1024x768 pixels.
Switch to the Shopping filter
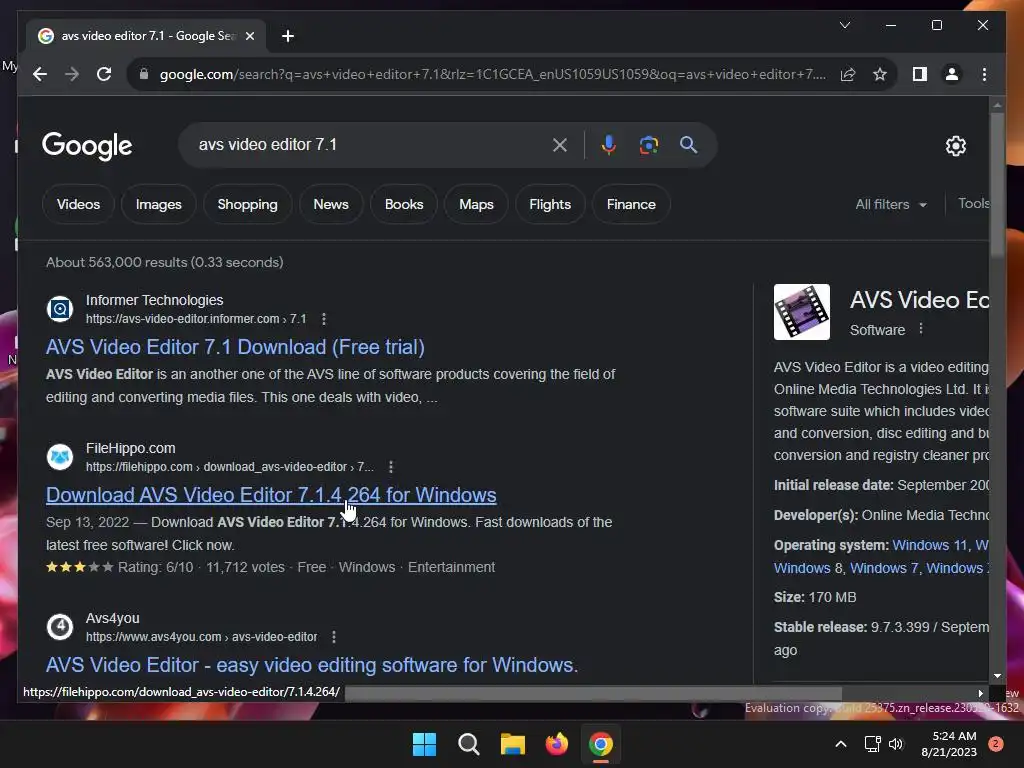coord(248,204)
